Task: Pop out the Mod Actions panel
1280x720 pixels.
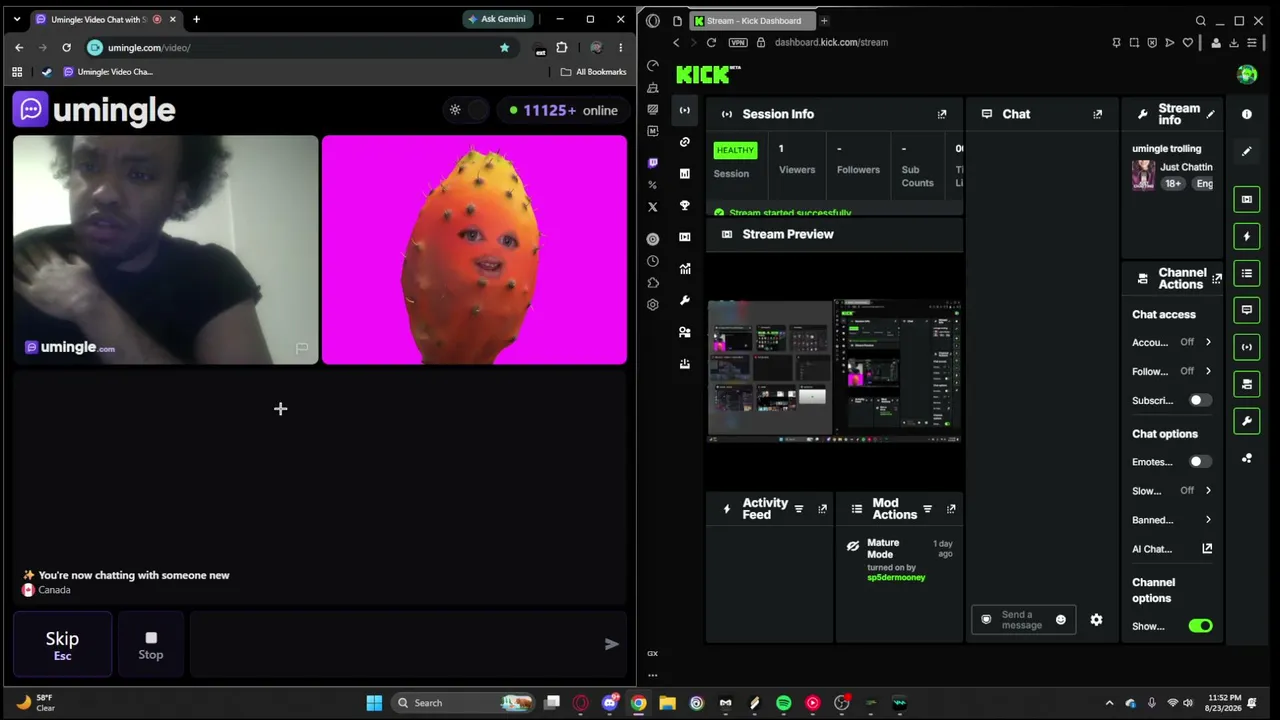Action: 951,509
